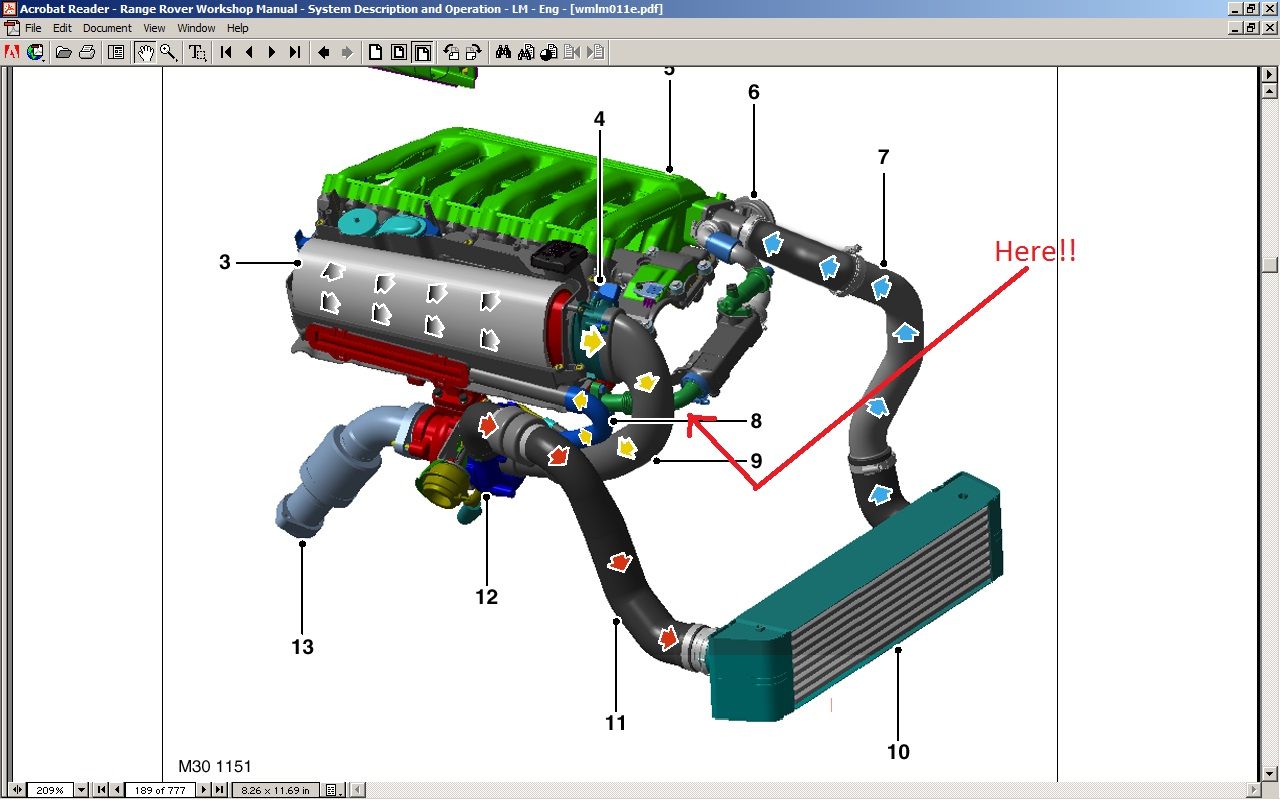The height and width of the screenshot is (800, 1280).
Task: Click the horizontal scrollbar left arrow
Action: (357, 790)
